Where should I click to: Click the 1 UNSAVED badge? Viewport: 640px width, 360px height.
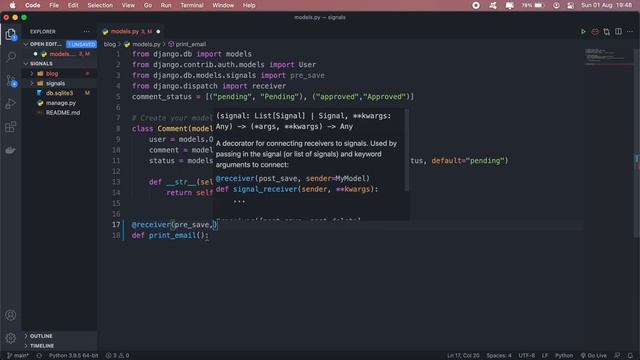pyautogui.click(x=81, y=44)
